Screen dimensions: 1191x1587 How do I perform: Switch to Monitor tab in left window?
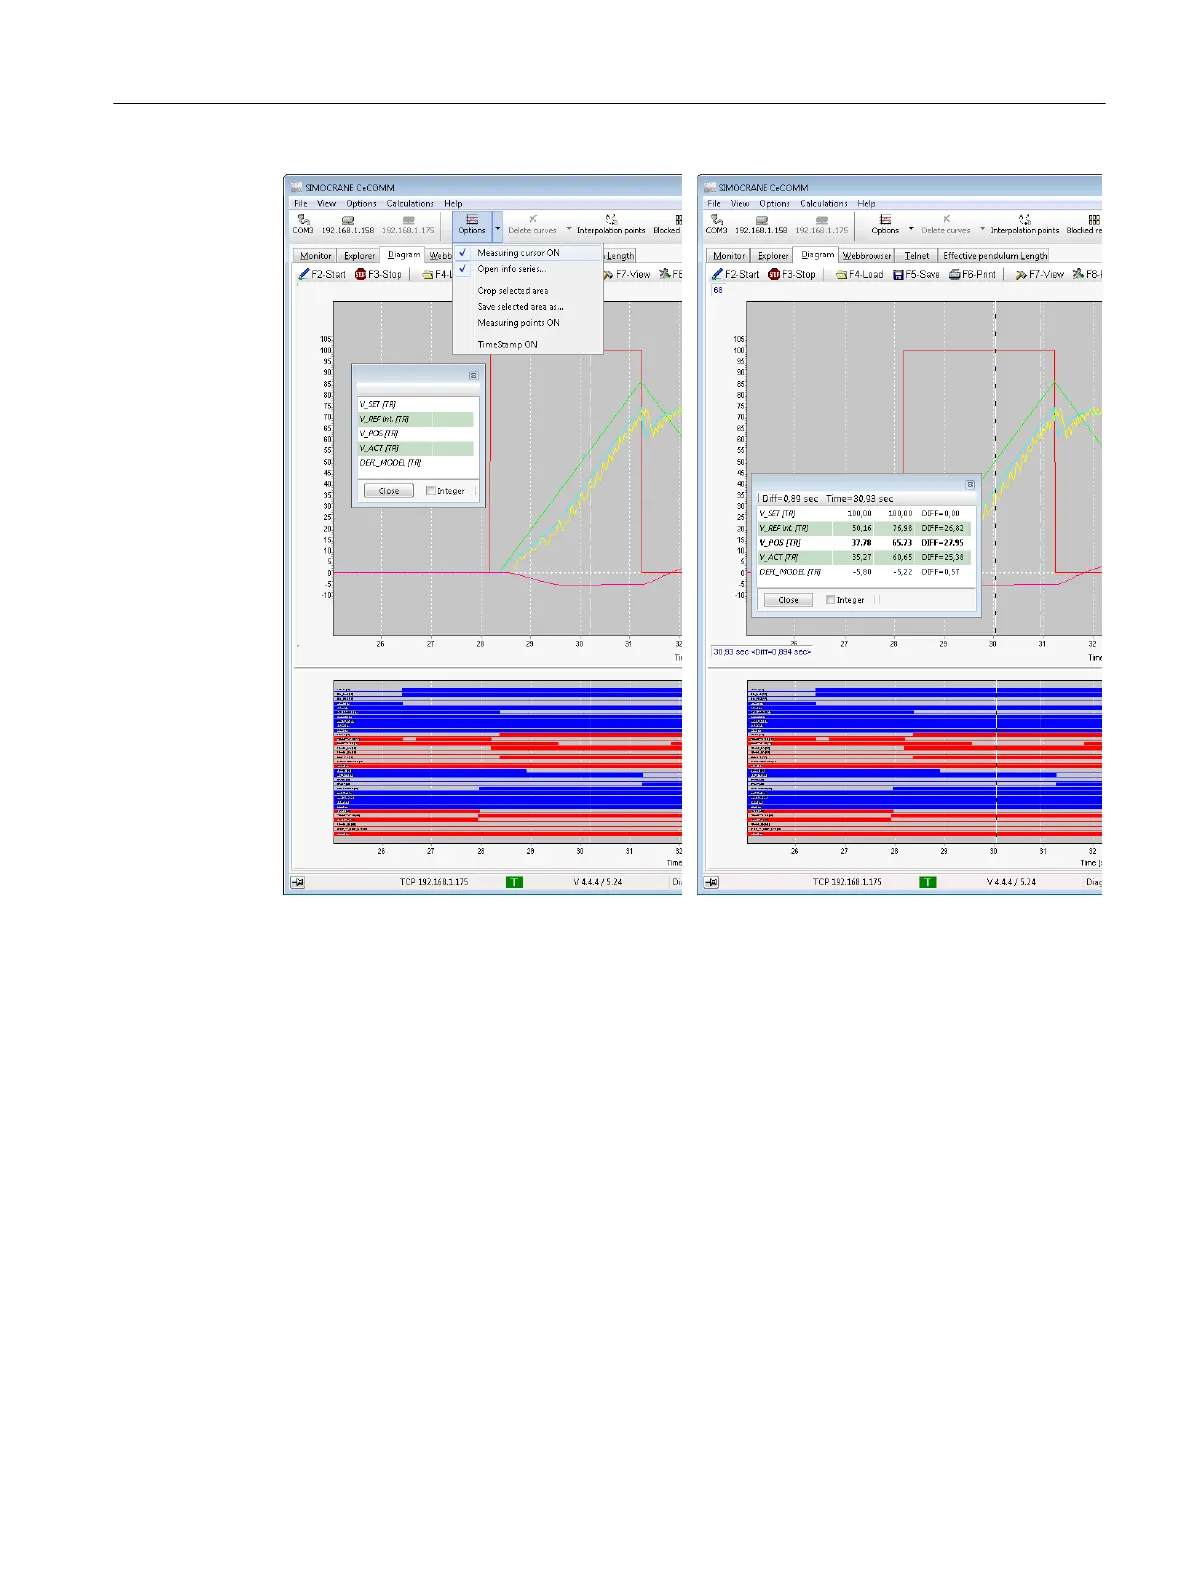(315, 256)
